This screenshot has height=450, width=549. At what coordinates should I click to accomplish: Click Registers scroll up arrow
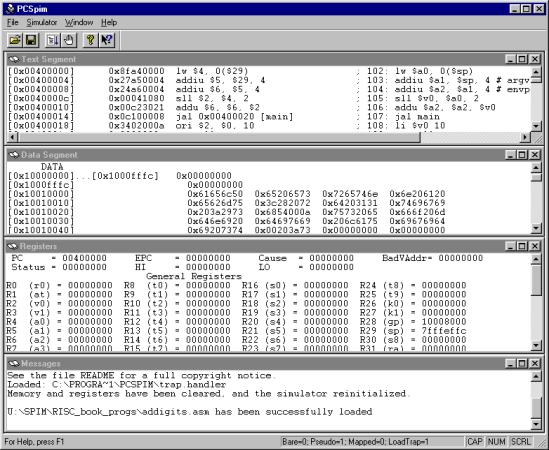click(536, 259)
